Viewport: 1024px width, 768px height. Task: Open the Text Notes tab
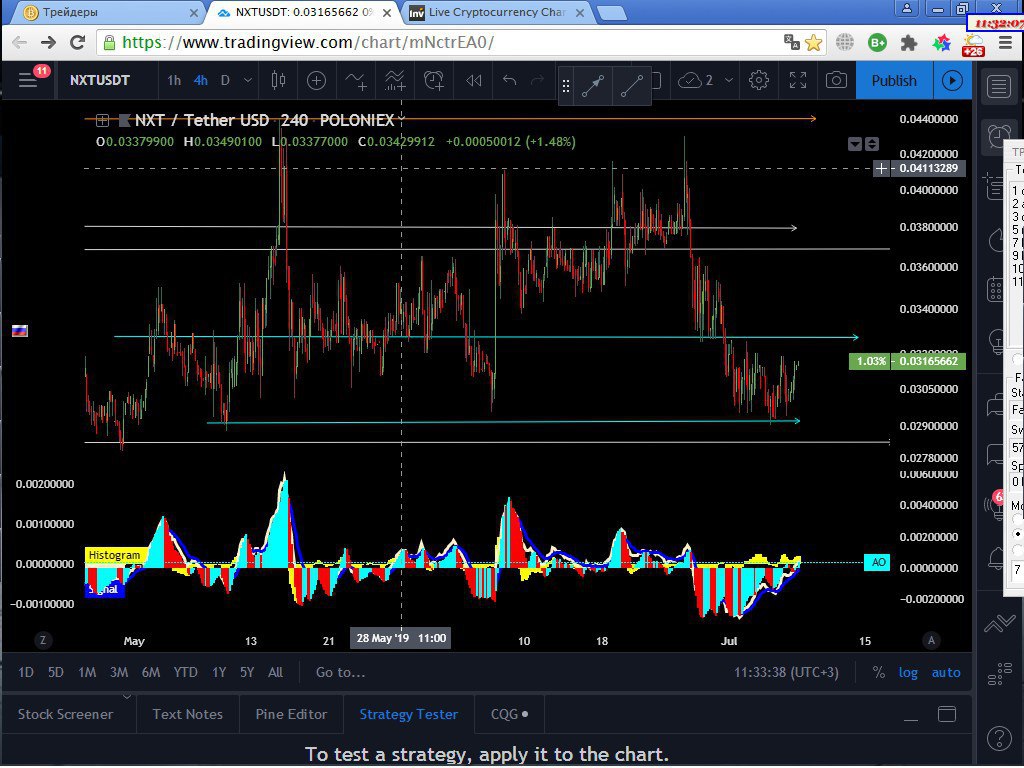point(187,714)
